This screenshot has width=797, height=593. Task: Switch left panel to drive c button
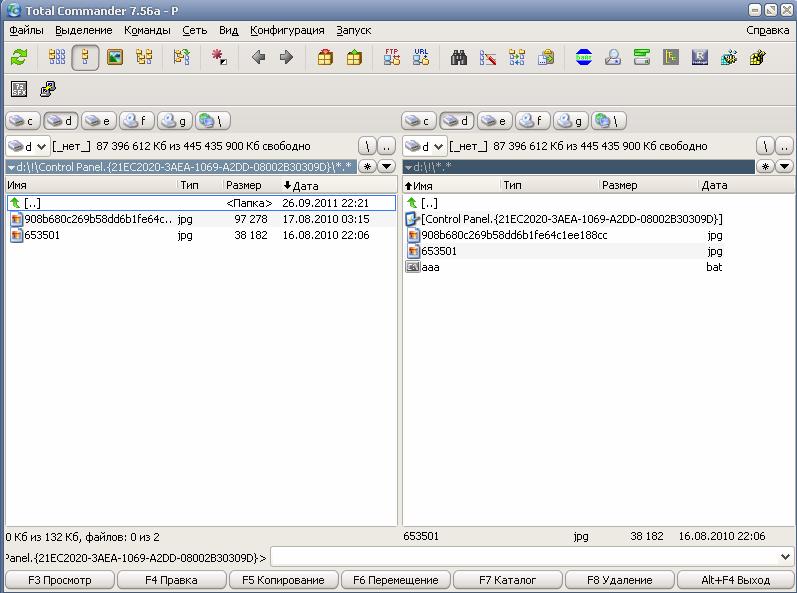pos(23,121)
